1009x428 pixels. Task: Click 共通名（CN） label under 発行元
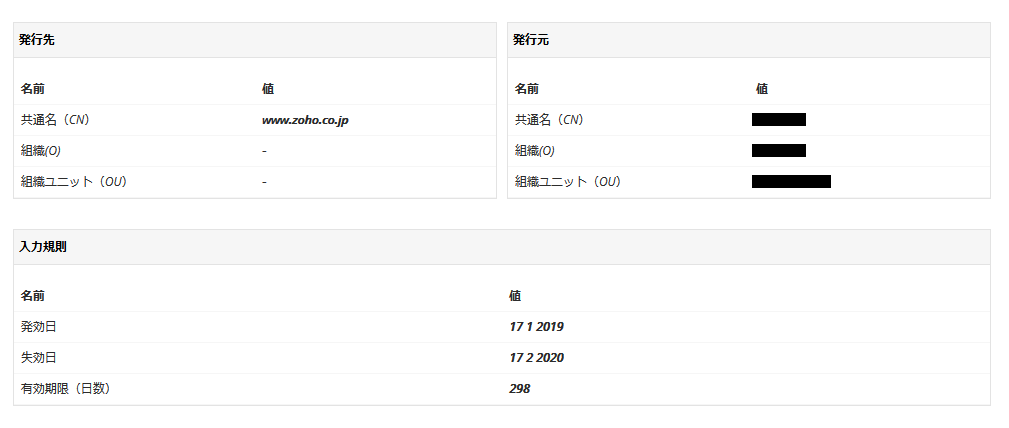[x=550, y=120]
